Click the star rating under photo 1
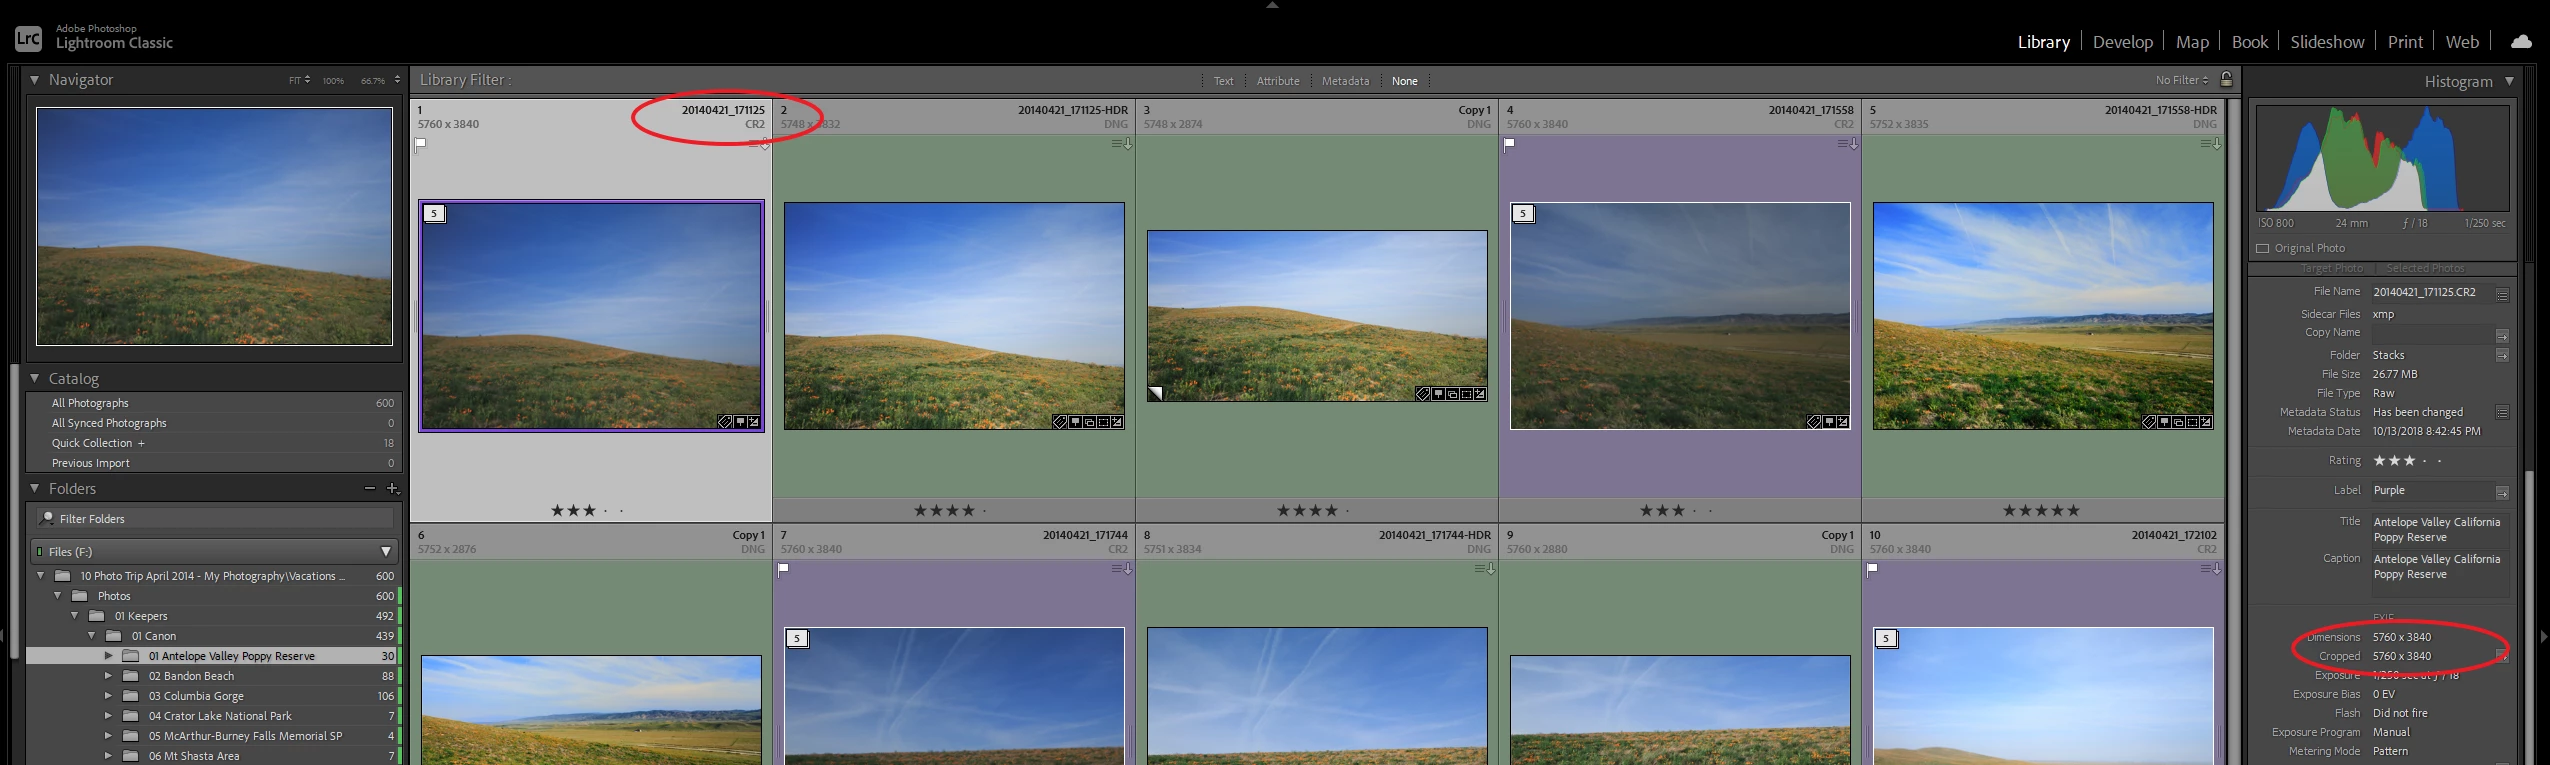Screen dimensions: 2550x765 click(587, 510)
